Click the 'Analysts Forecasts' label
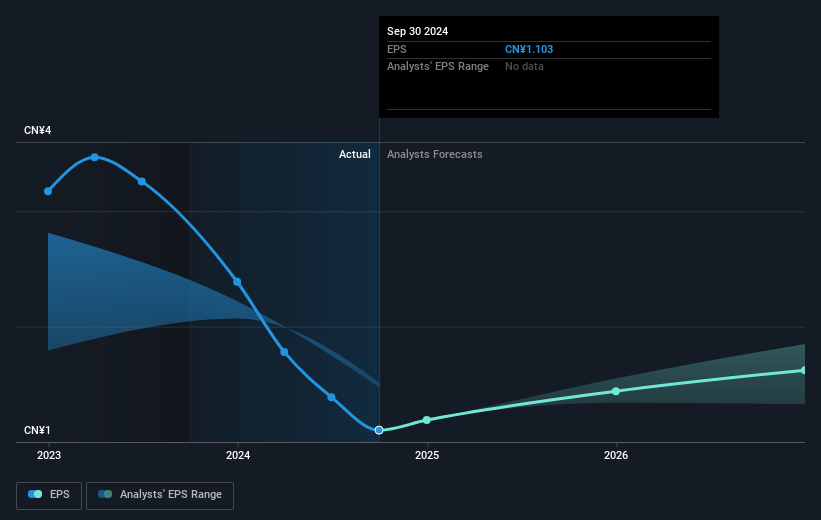The image size is (821, 520). click(x=435, y=154)
